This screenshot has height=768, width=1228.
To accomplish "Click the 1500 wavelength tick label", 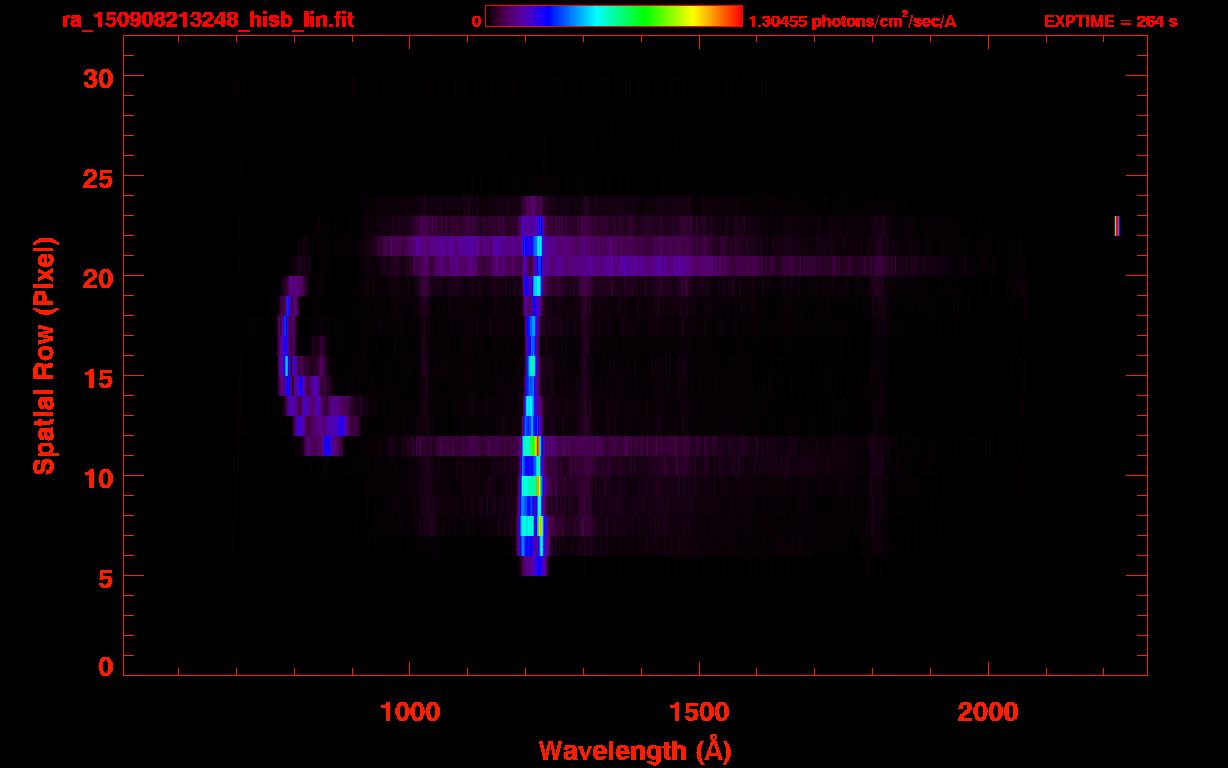I will click(x=699, y=712).
